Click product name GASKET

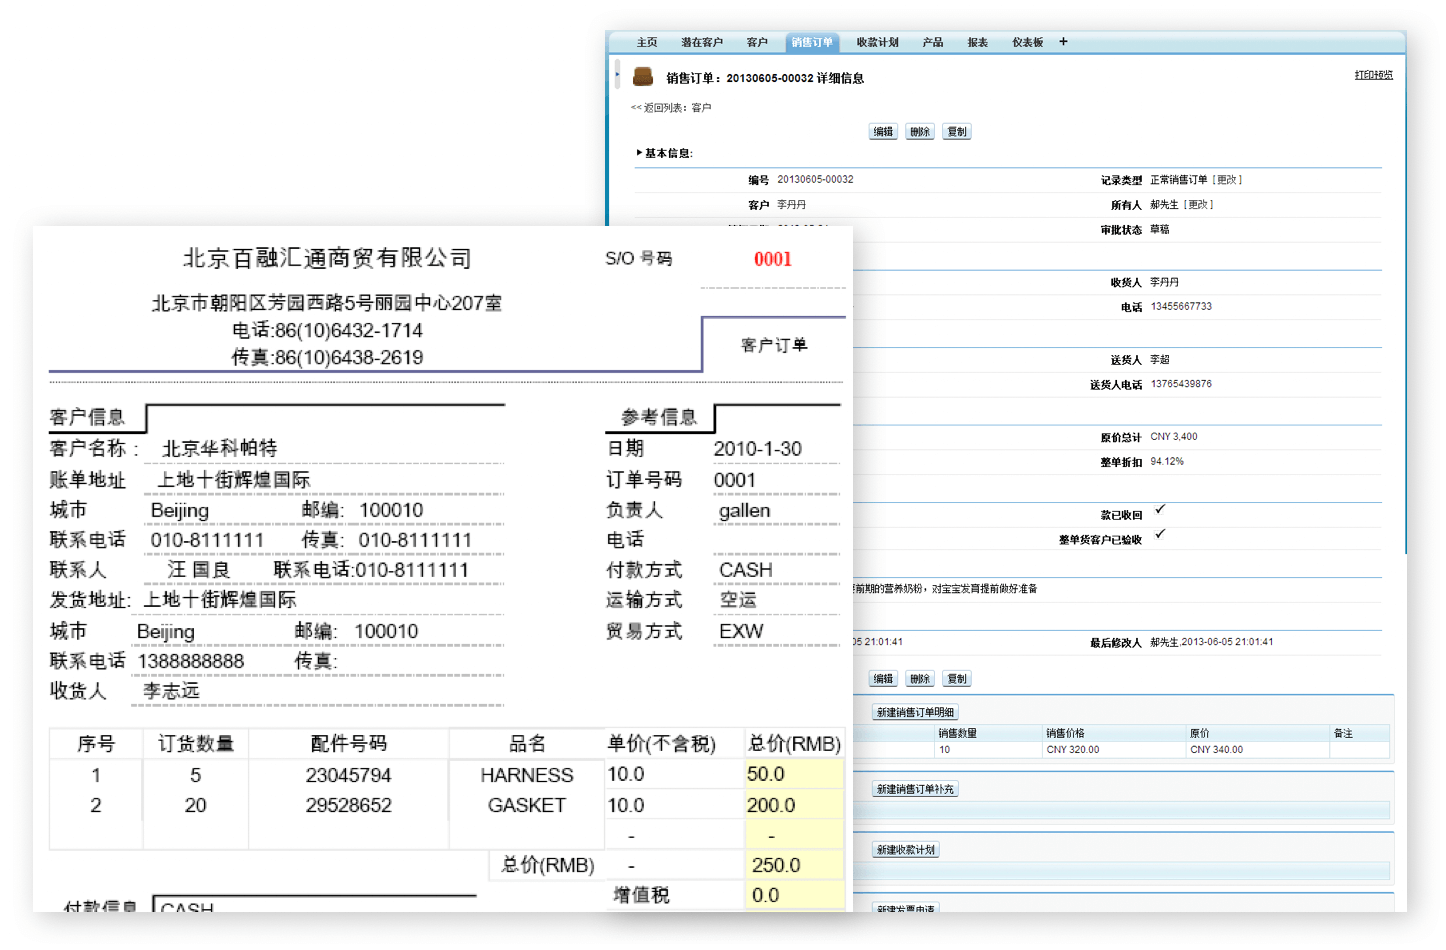point(527,805)
